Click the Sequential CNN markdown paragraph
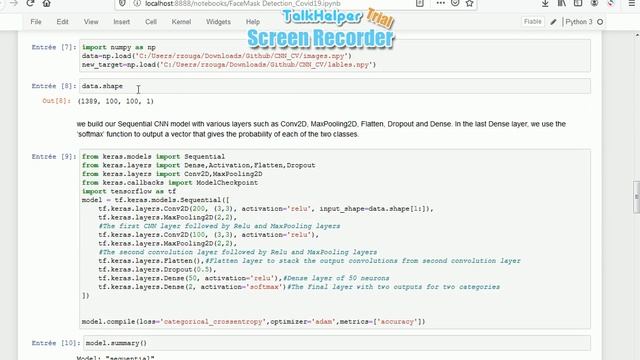640x360 pixels. pos(321,129)
